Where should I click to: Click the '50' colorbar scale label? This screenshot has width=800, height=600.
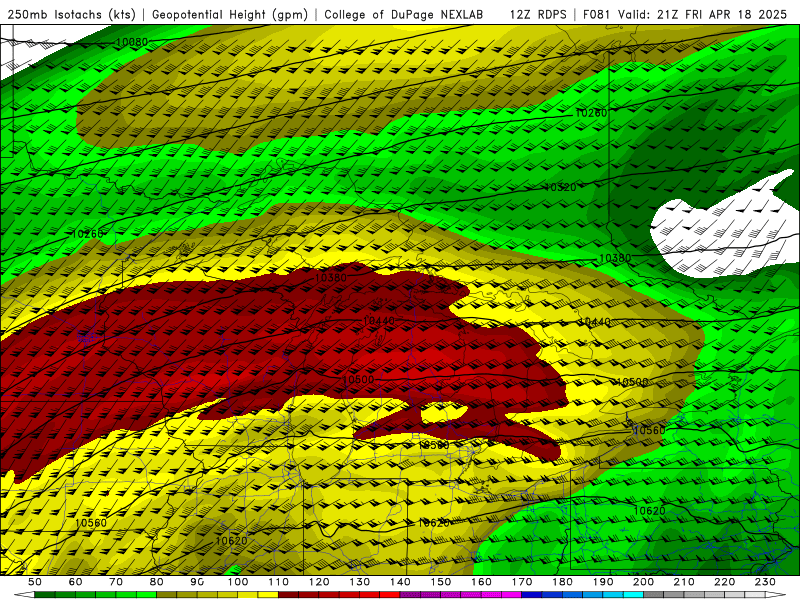(x=35, y=582)
